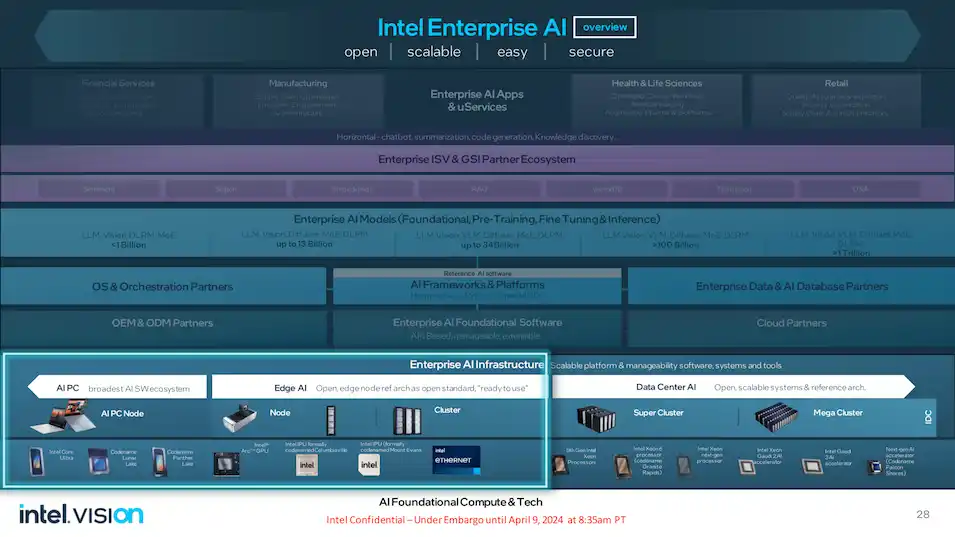
Task: Click the Intel IPU Columbiaville chip image
Action: (307, 465)
